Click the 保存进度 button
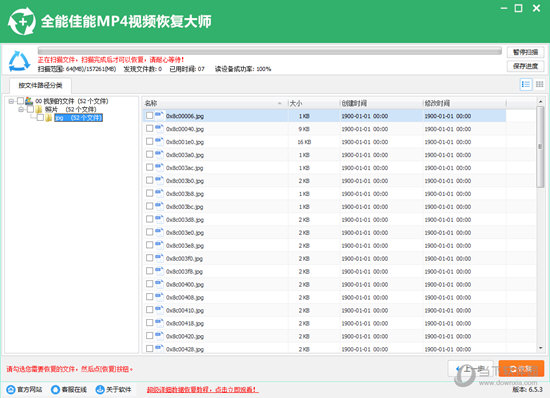Screen dimensions: 550x398 tap(525, 66)
